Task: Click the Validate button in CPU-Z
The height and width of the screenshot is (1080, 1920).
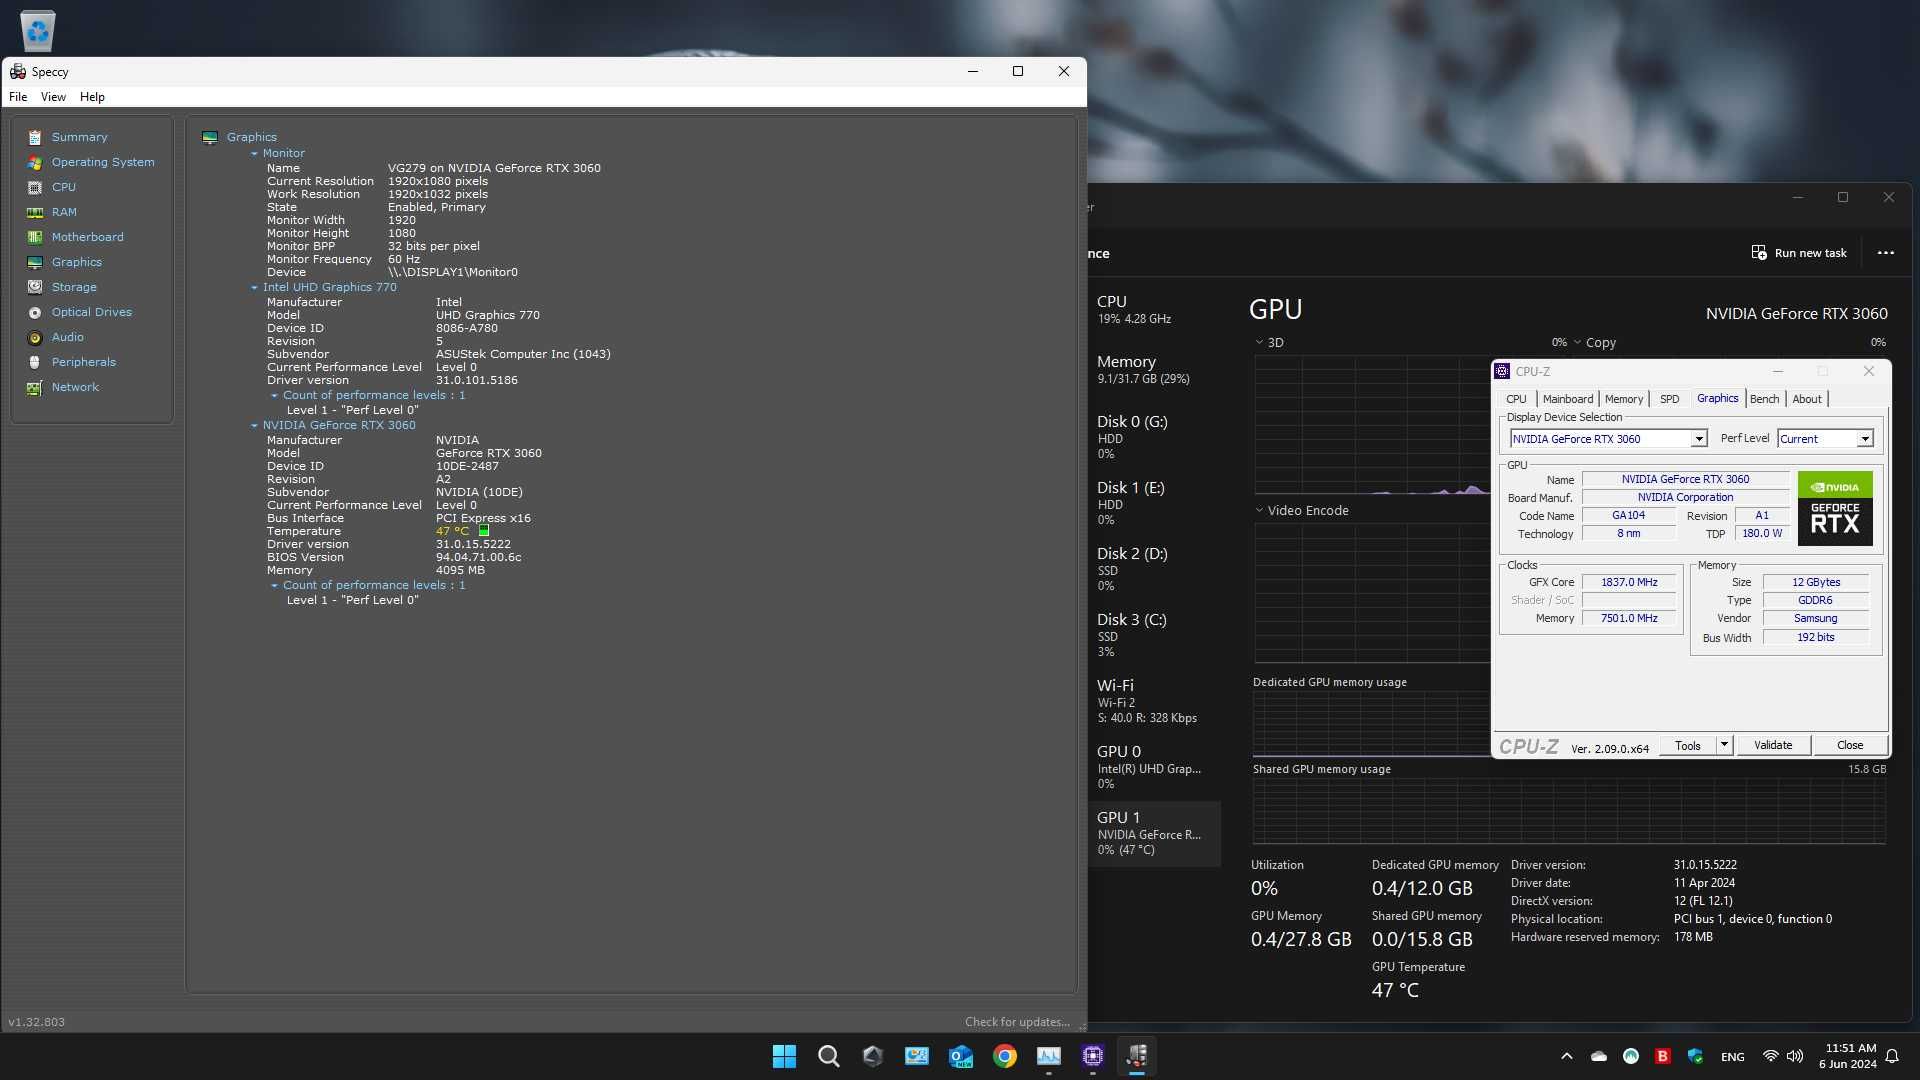Action: (x=1772, y=745)
